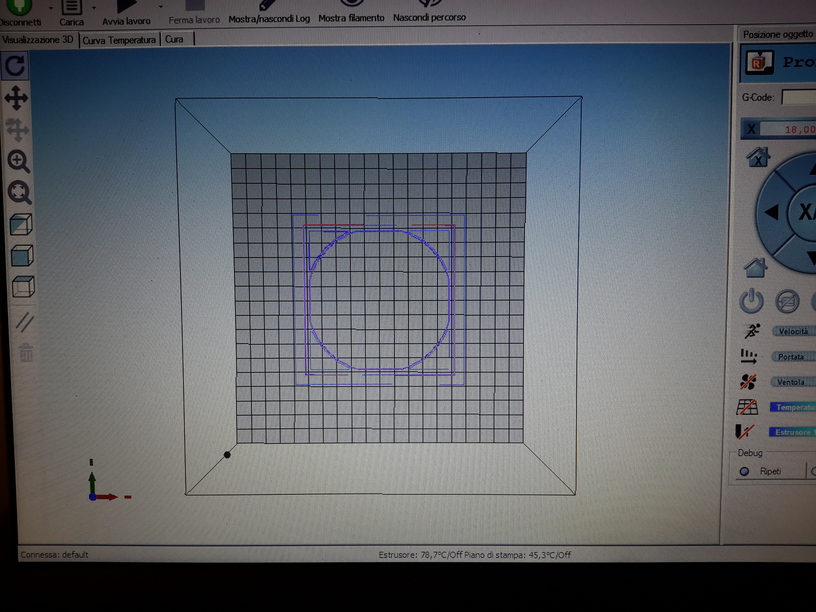Open the Cura tab
The image size is (816, 612).
pyautogui.click(x=175, y=39)
